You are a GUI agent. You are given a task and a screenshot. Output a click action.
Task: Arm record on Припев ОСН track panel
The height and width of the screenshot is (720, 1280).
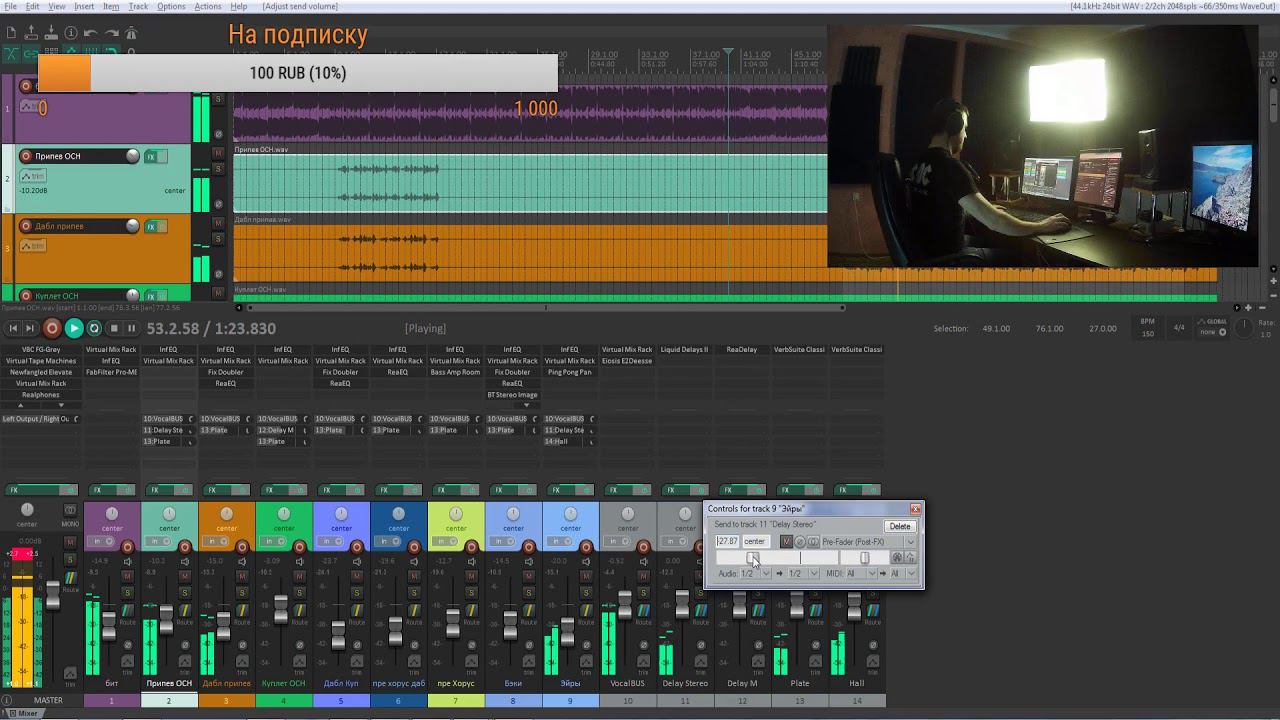pyautogui.click(x=26, y=156)
